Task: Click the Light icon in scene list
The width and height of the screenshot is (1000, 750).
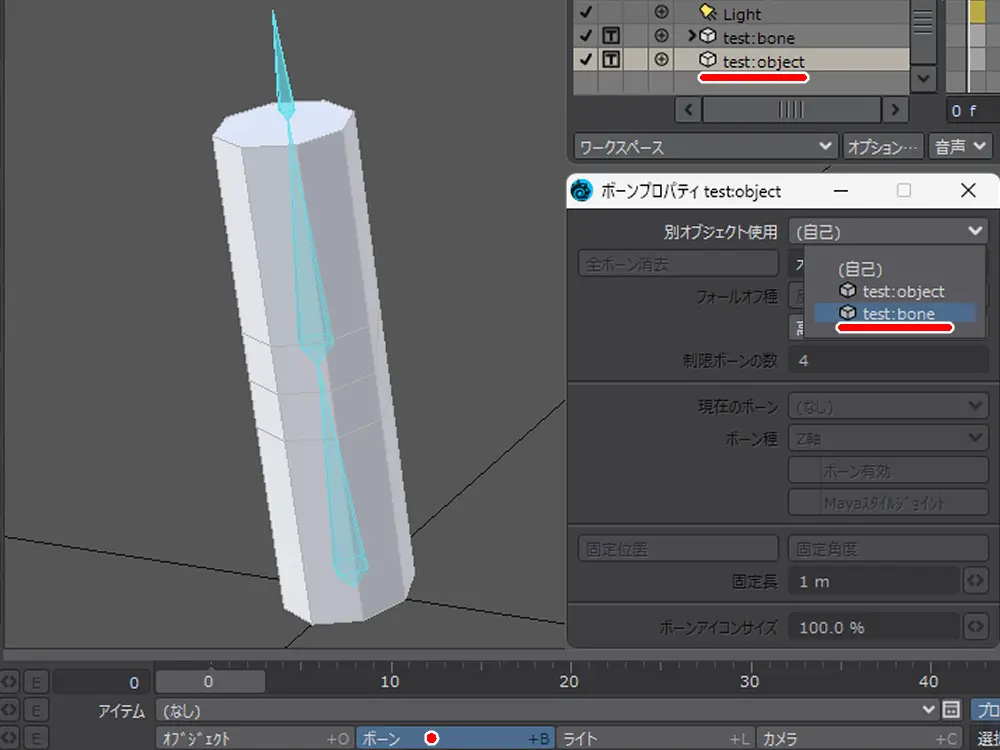Action: pos(708,14)
